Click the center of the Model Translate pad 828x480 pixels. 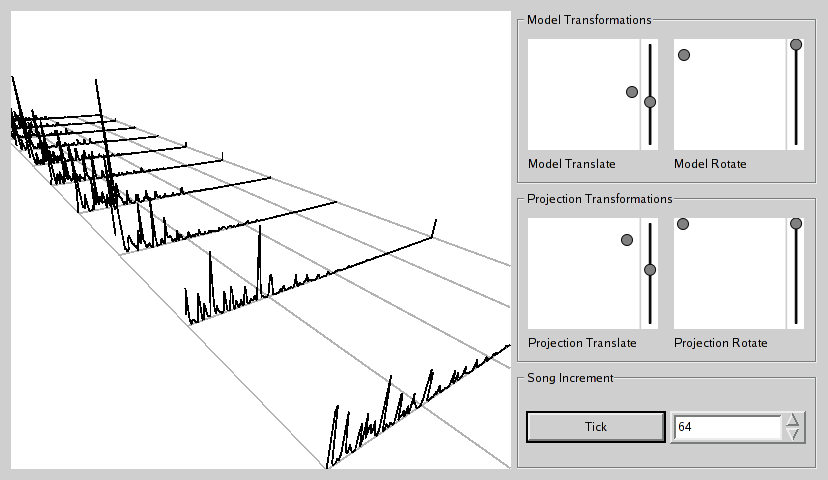[x=584, y=95]
